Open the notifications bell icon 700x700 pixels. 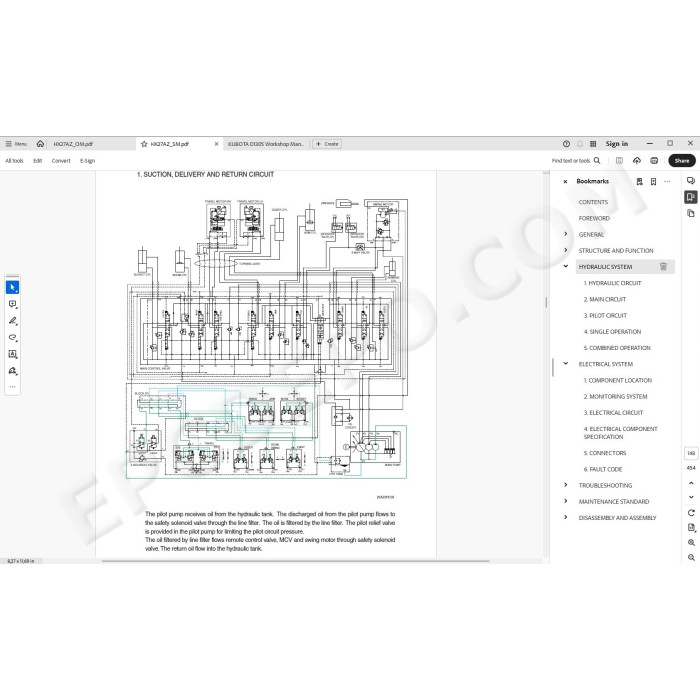tap(580, 144)
